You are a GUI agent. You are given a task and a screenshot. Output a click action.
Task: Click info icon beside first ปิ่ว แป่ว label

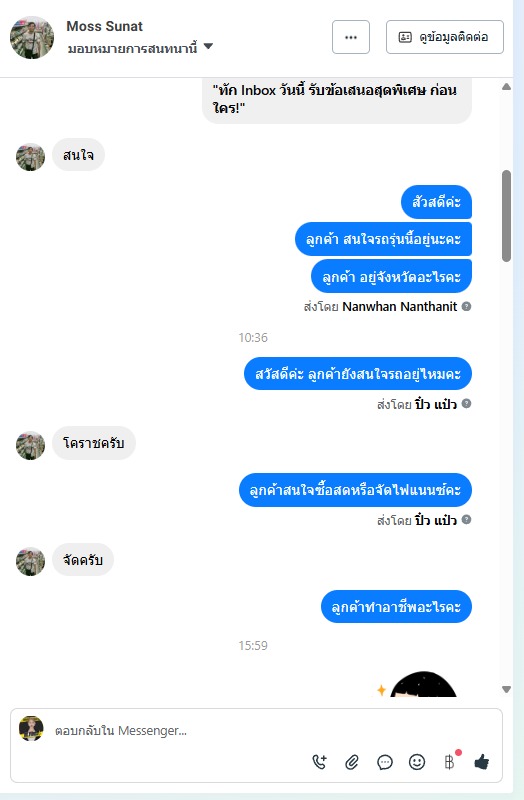click(x=466, y=404)
